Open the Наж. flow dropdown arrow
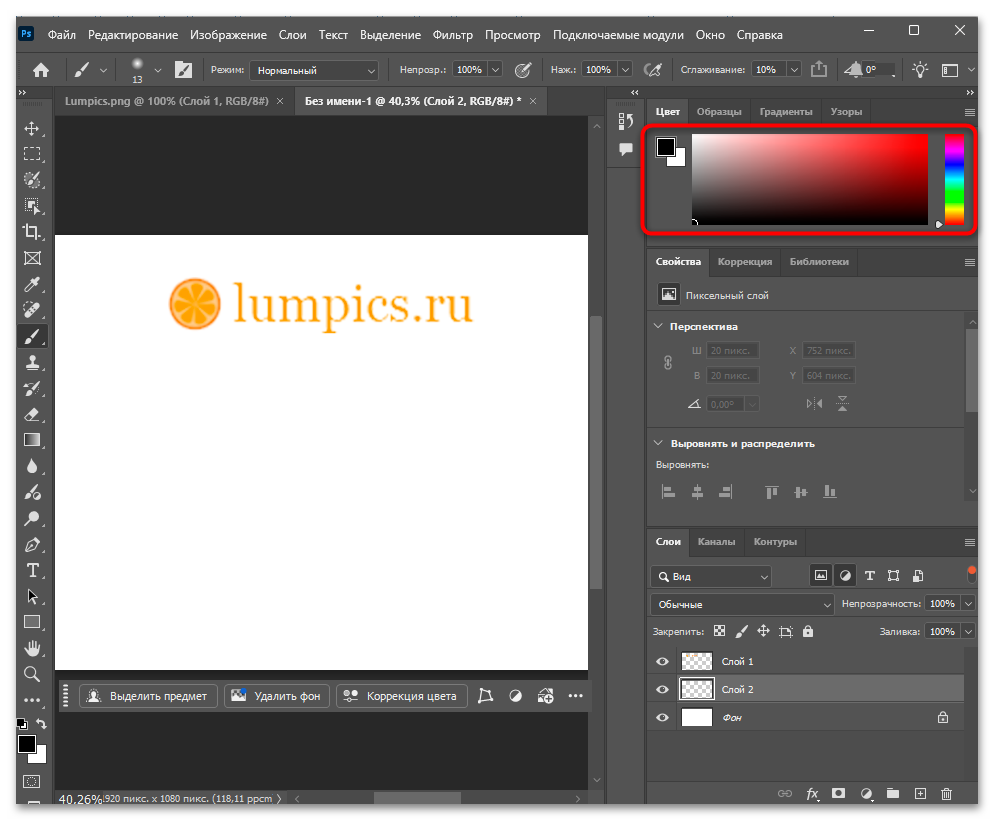The width and height of the screenshot is (994, 820). pos(625,70)
